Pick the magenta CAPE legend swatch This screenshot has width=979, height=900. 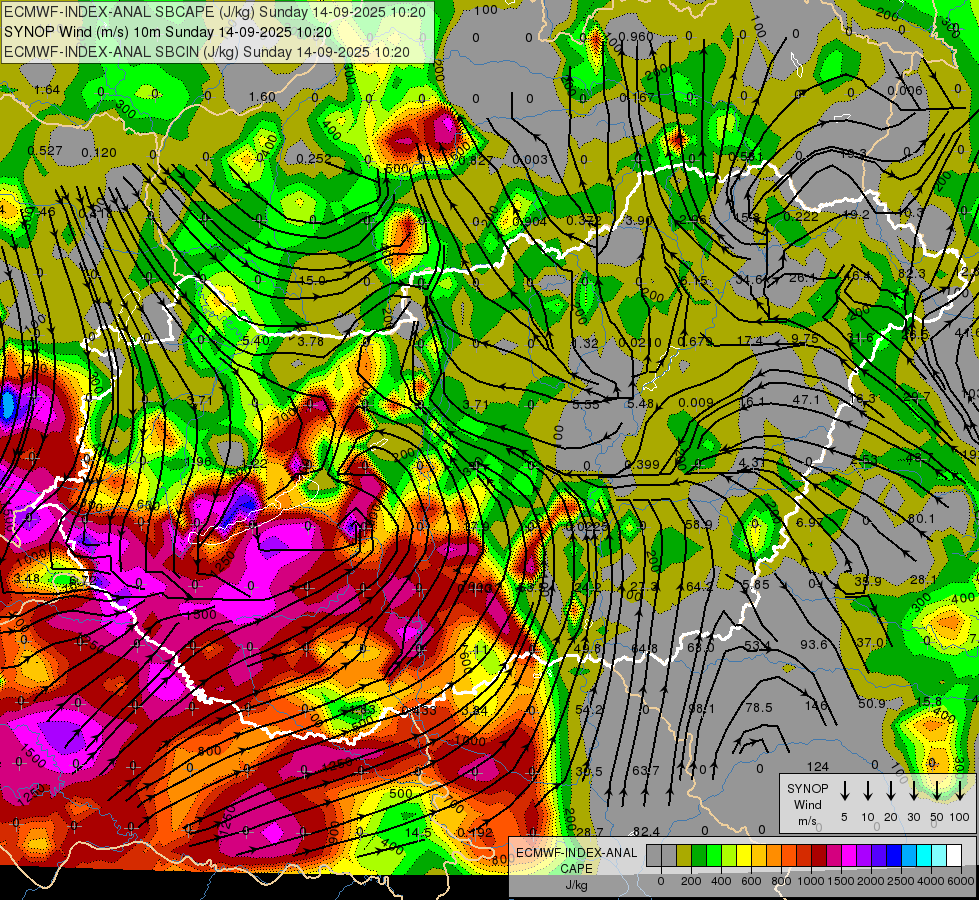coord(849,855)
